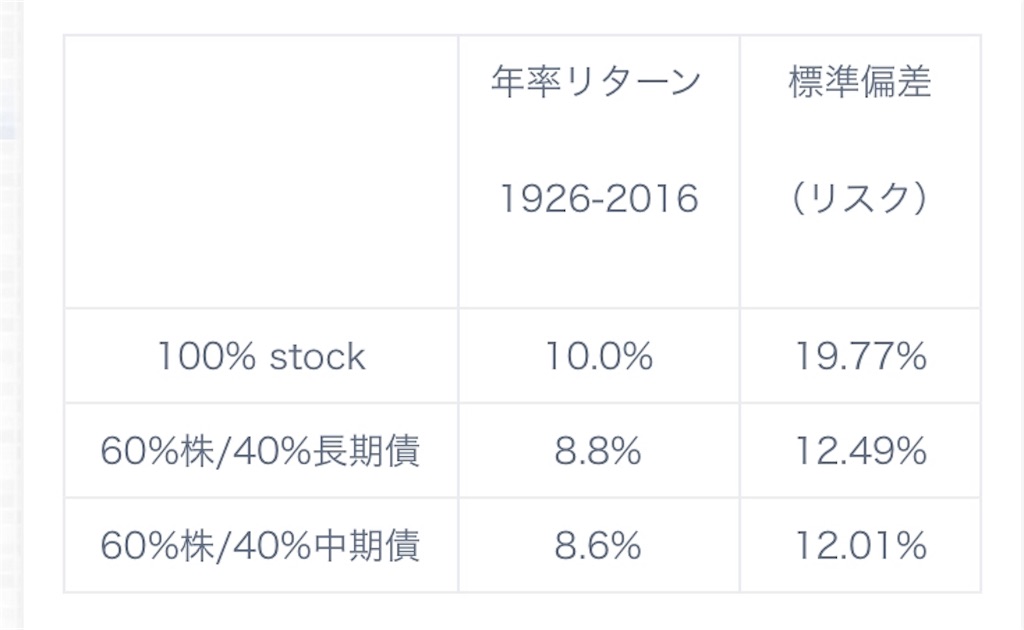Click the empty top-left header cell
Viewport: 1024px width, 630px height.
(x=261, y=172)
